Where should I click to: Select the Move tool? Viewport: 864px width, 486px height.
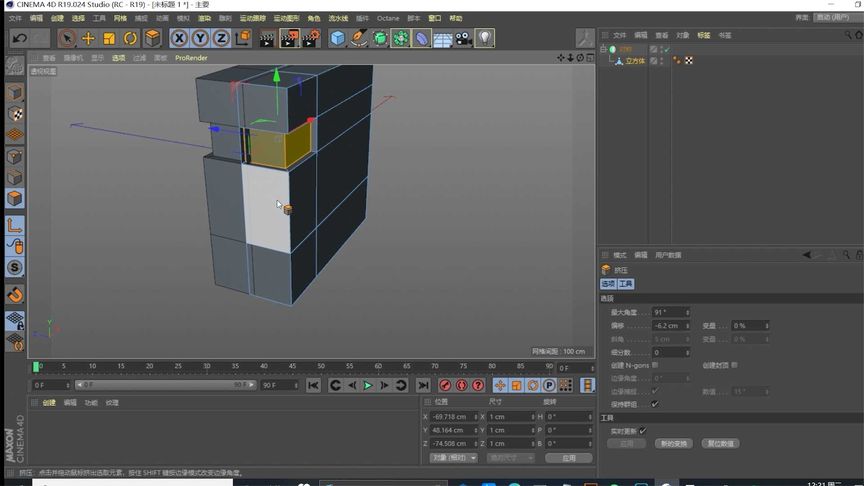pyautogui.click(x=88, y=38)
